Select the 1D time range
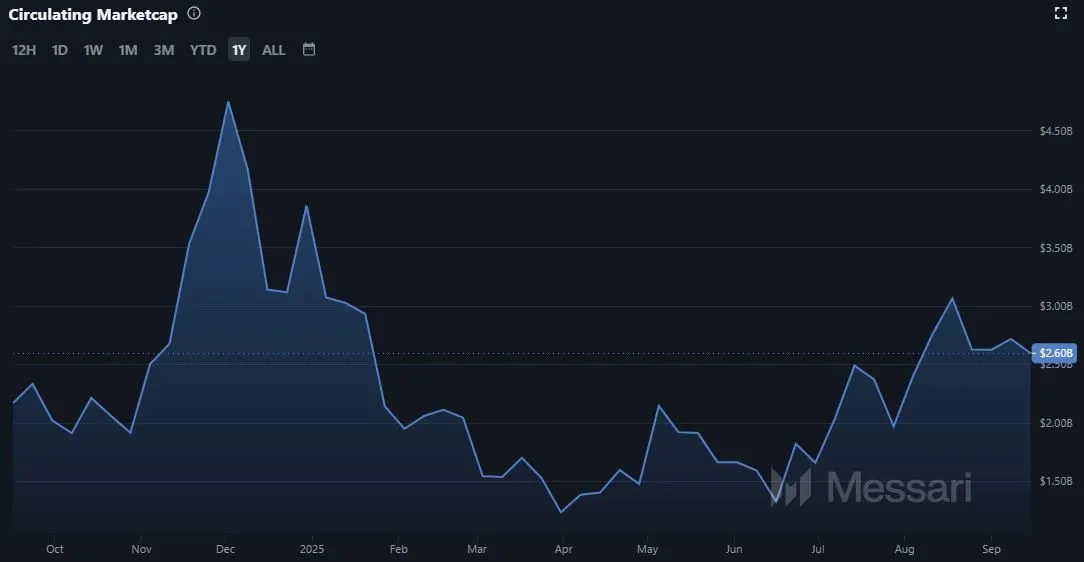 tap(60, 50)
